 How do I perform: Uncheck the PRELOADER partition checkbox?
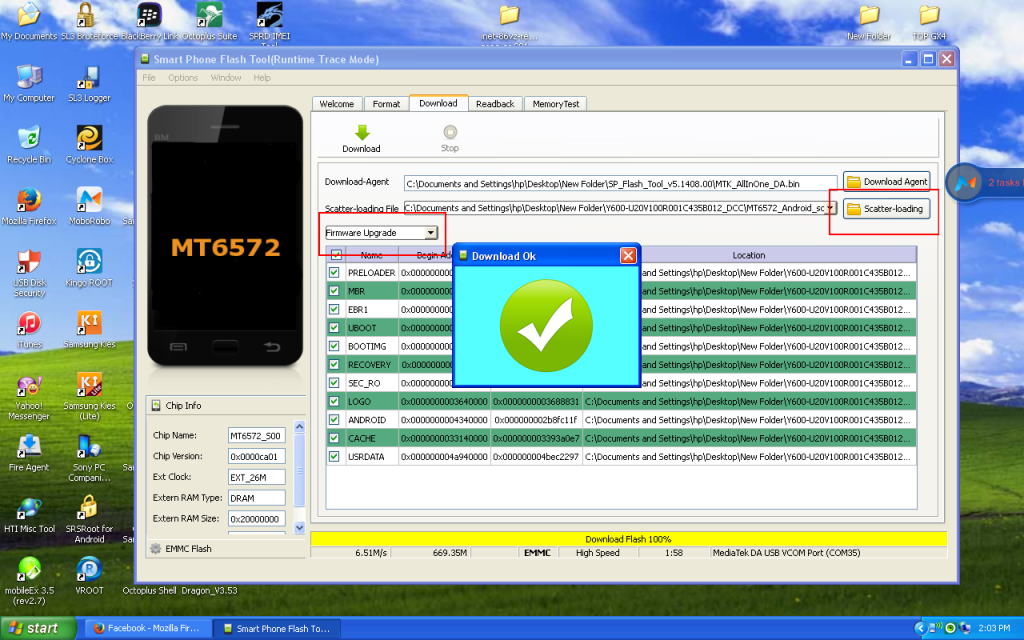point(334,272)
